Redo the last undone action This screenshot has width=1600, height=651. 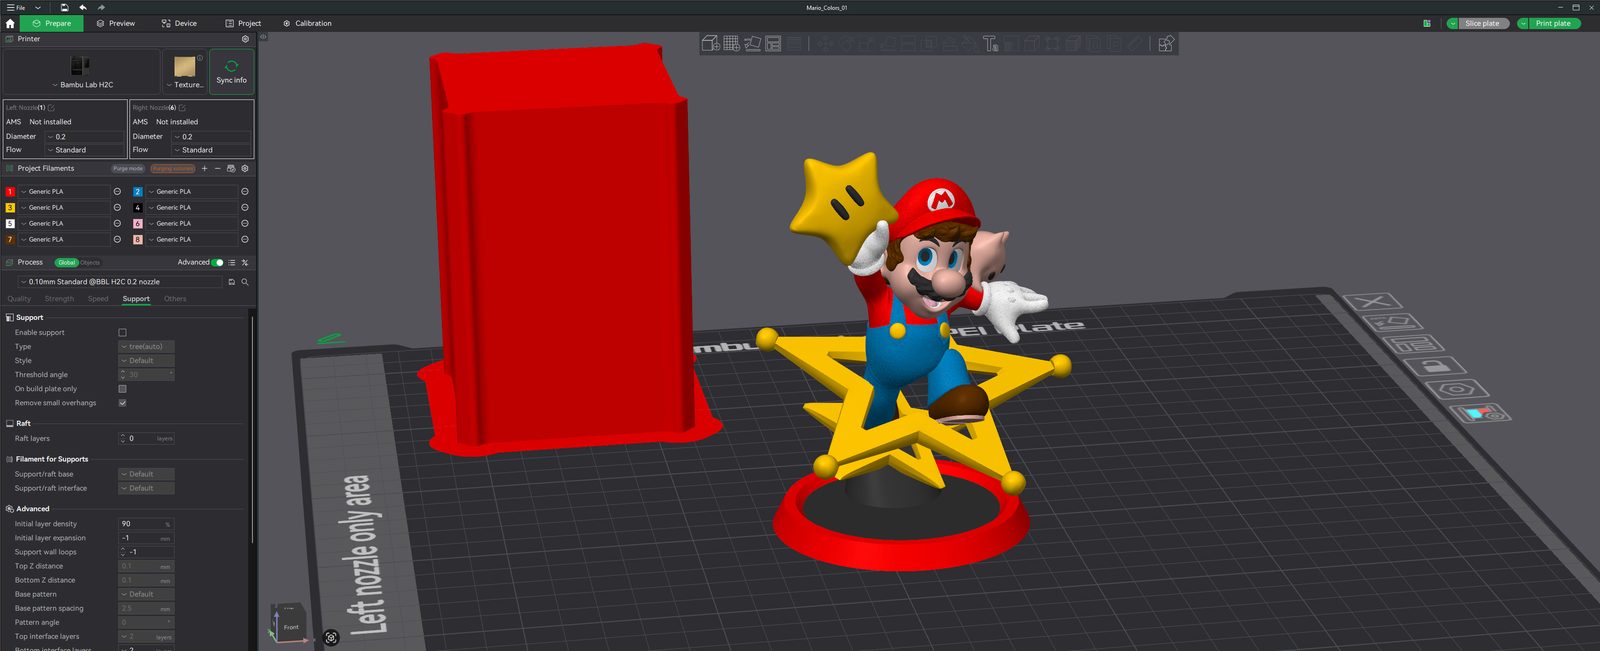[101, 7]
